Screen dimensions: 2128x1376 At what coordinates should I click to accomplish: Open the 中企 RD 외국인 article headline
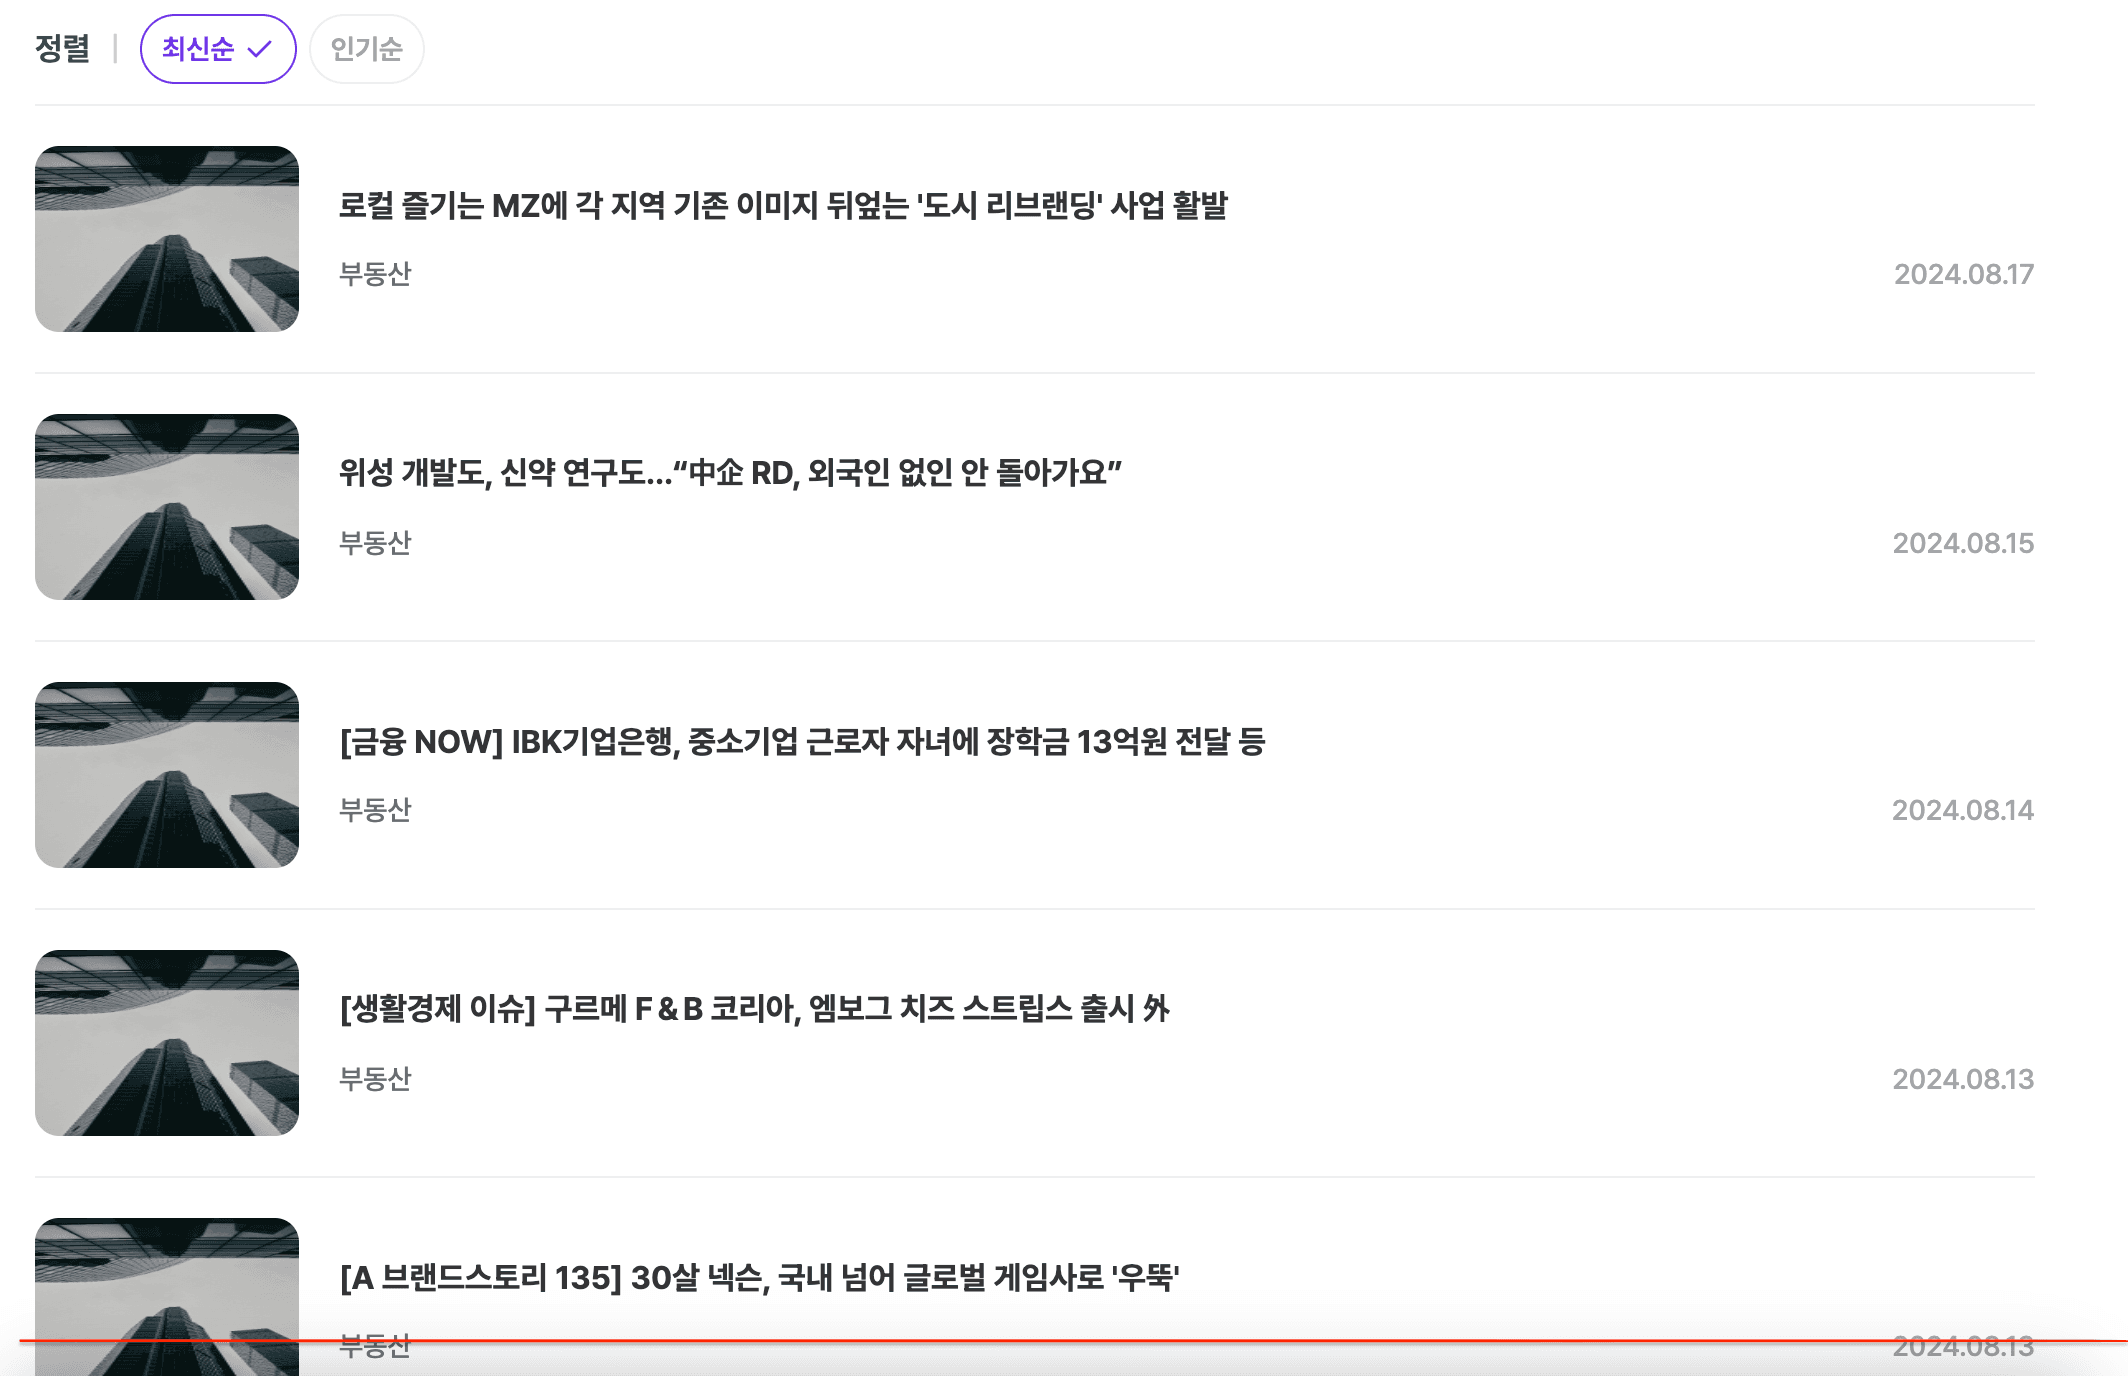[730, 473]
